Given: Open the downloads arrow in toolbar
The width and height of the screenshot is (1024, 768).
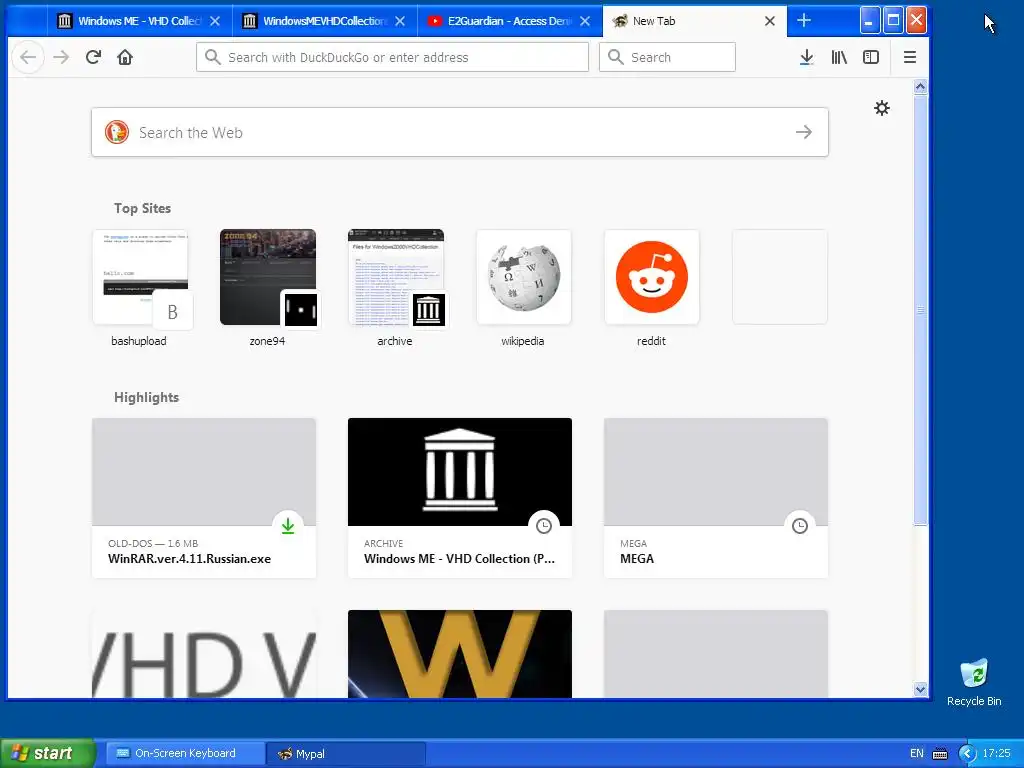Looking at the screenshot, I should point(807,57).
